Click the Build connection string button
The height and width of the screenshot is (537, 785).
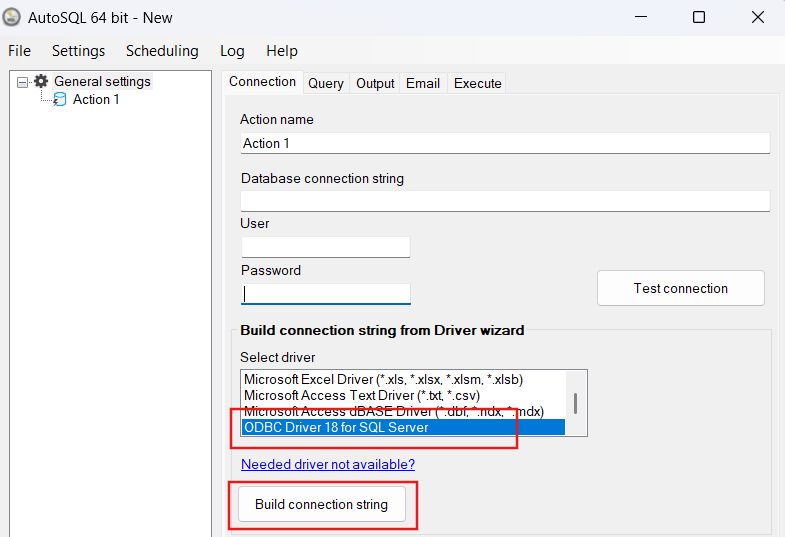click(321, 504)
